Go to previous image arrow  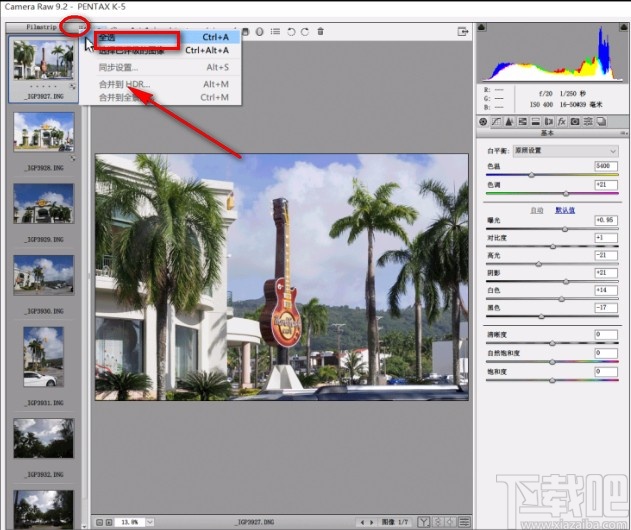[x=362, y=522]
